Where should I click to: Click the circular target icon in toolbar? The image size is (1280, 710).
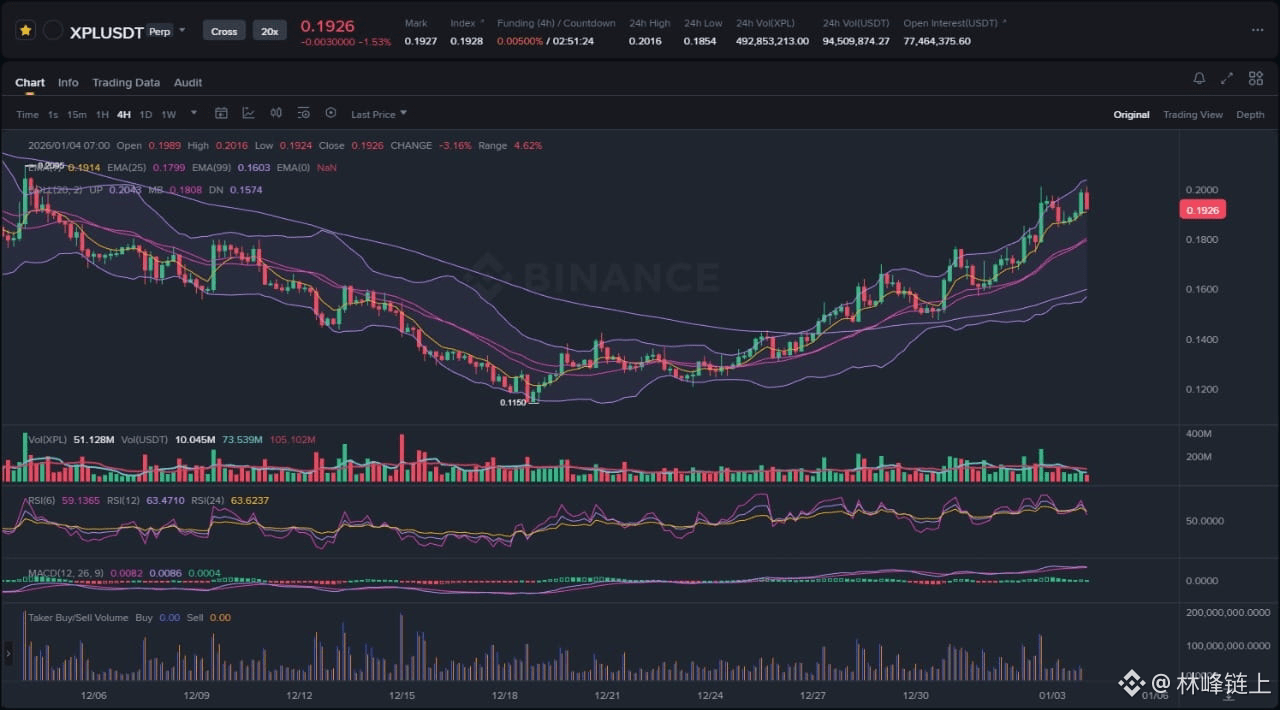[x=331, y=114]
